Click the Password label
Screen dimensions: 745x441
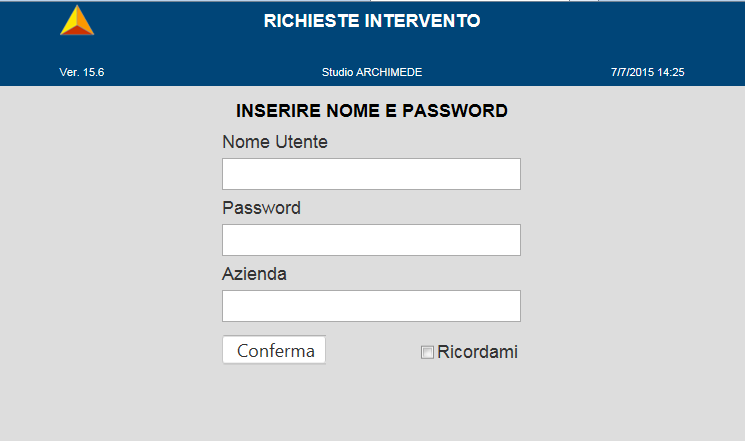pyautogui.click(x=261, y=208)
